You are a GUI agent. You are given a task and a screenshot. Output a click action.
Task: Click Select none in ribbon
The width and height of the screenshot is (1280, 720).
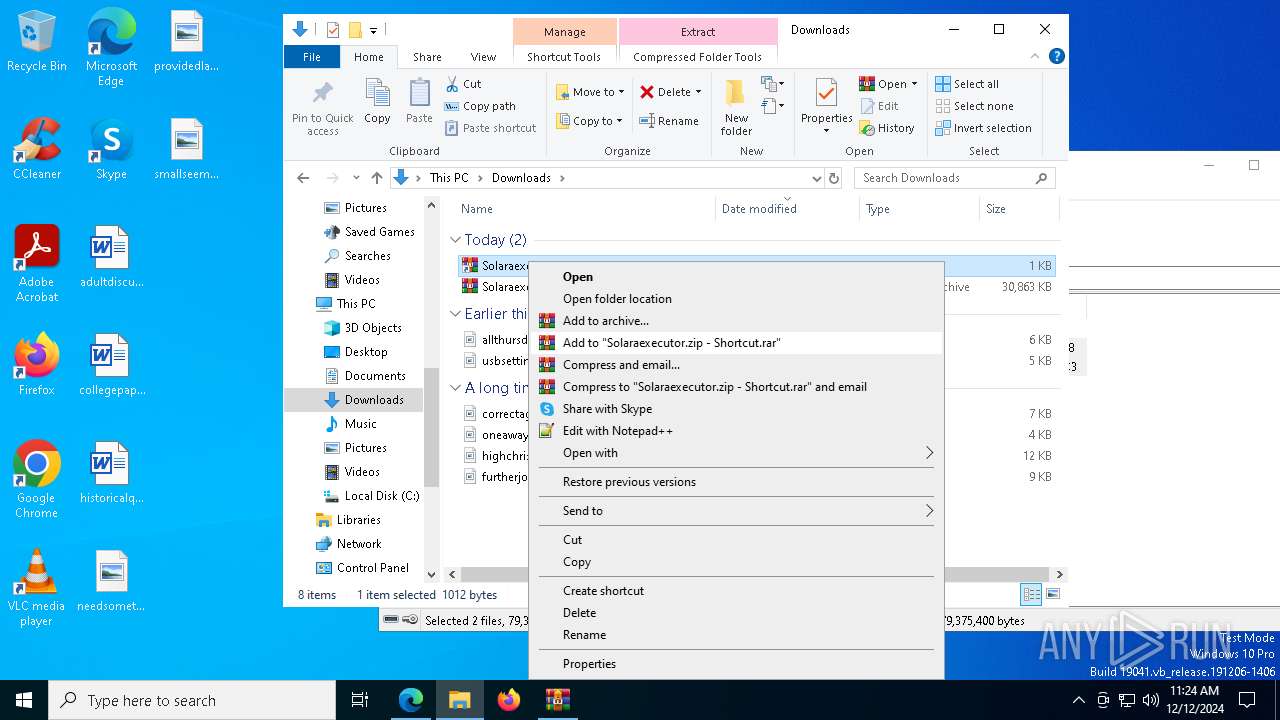click(x=974, y=106)
